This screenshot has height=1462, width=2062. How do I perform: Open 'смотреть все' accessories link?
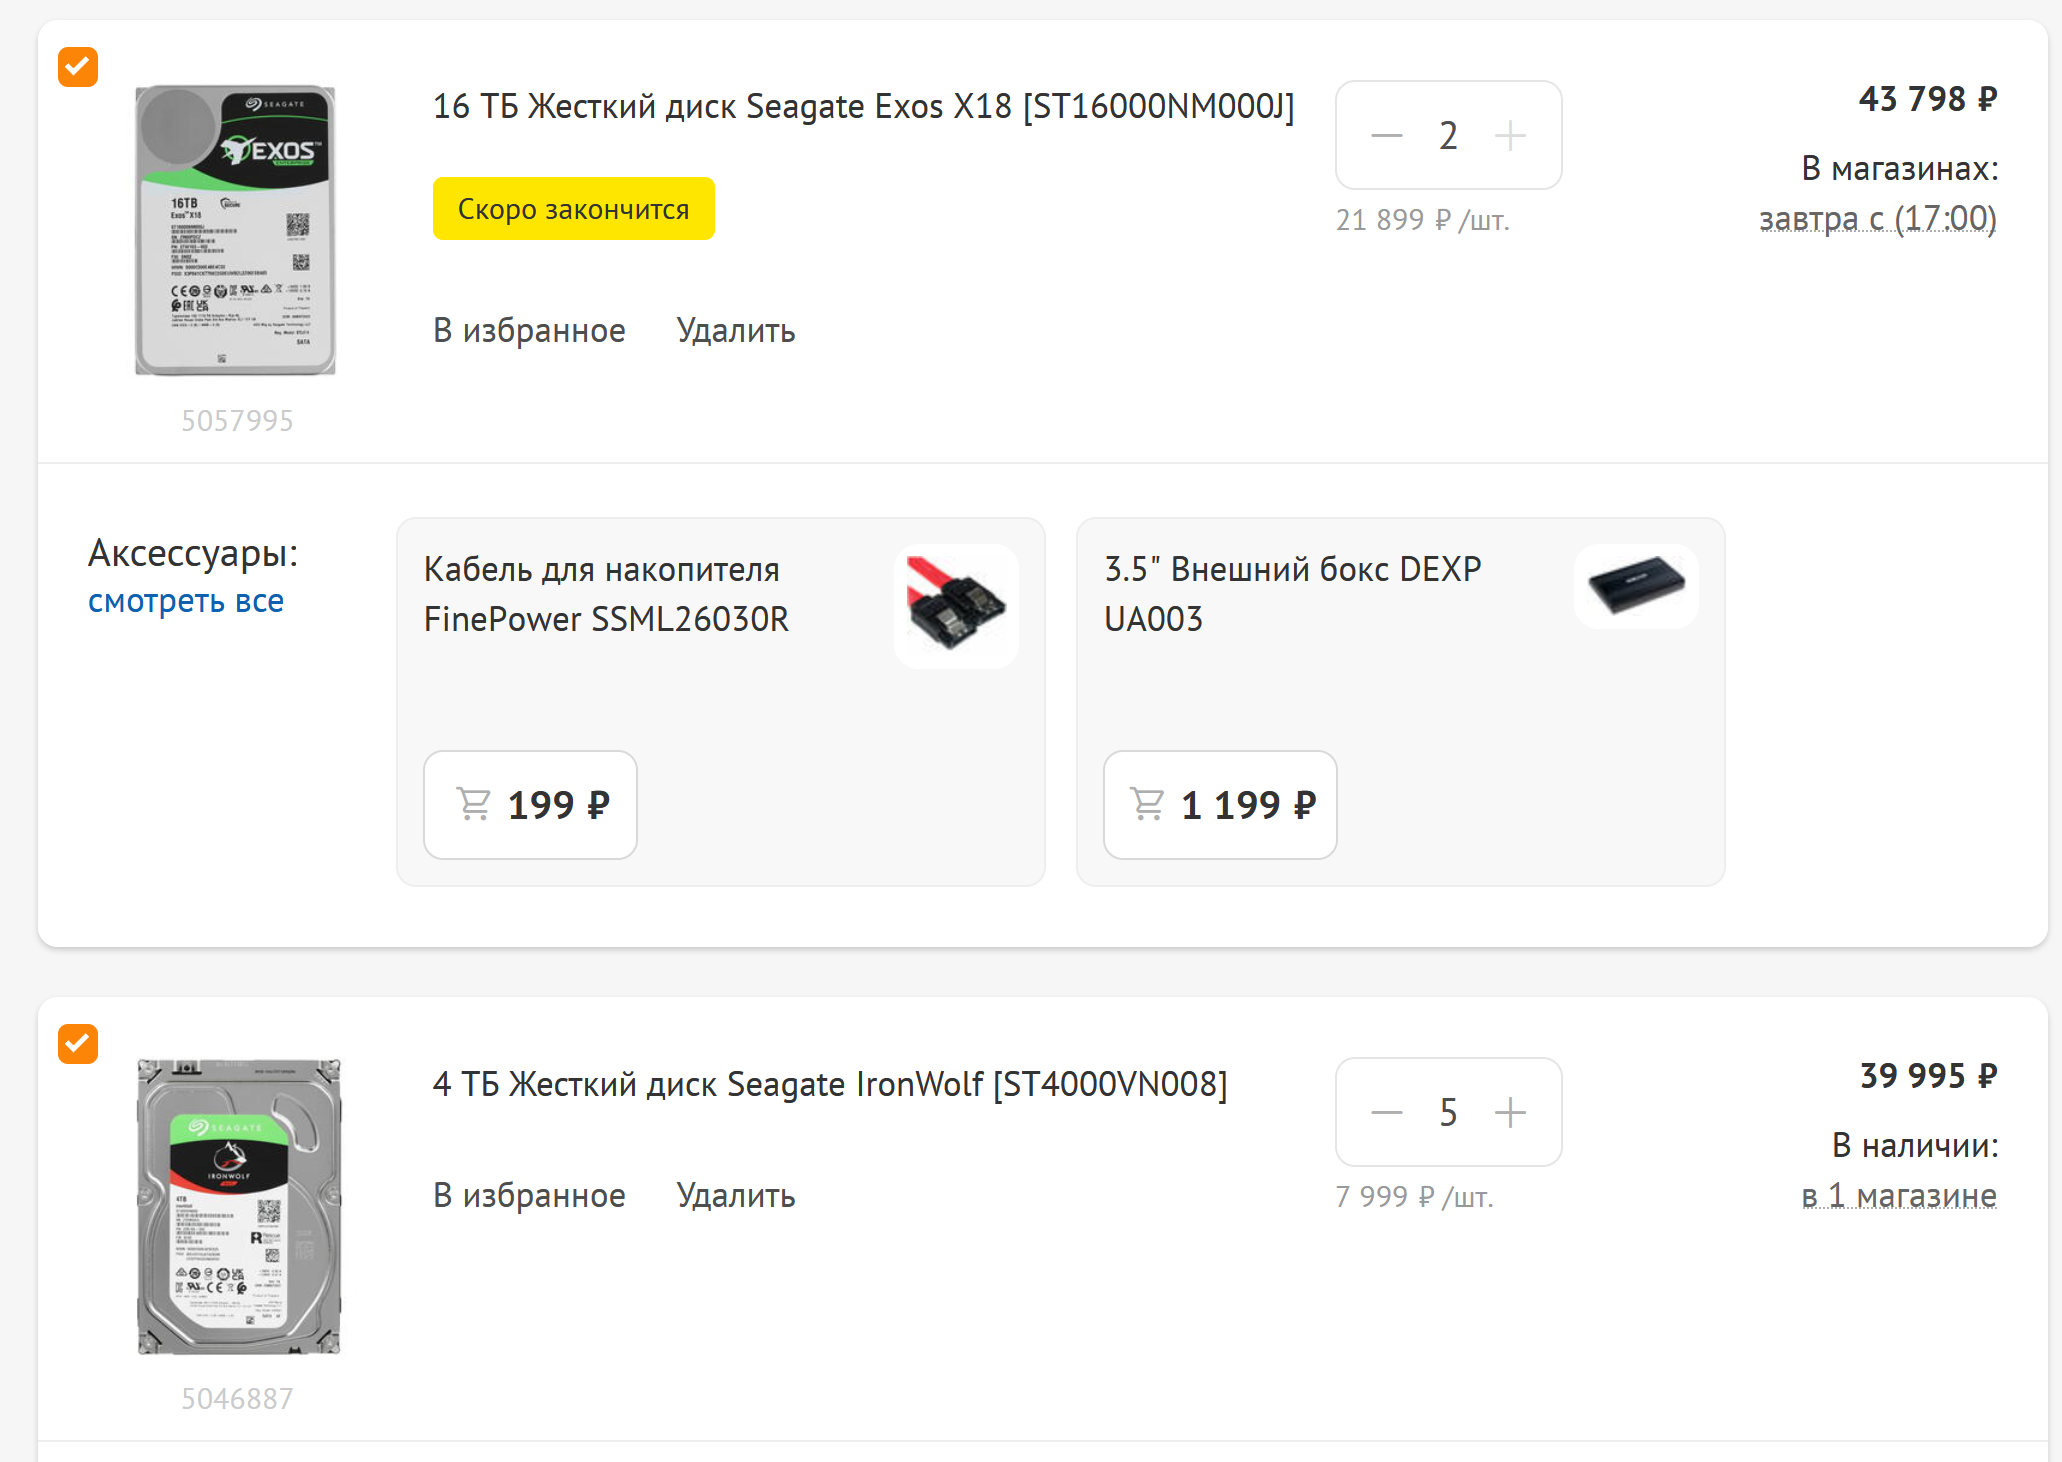coord(186,601)
